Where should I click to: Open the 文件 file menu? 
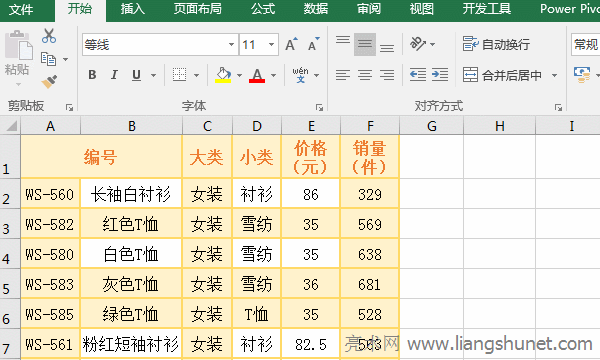21,10
